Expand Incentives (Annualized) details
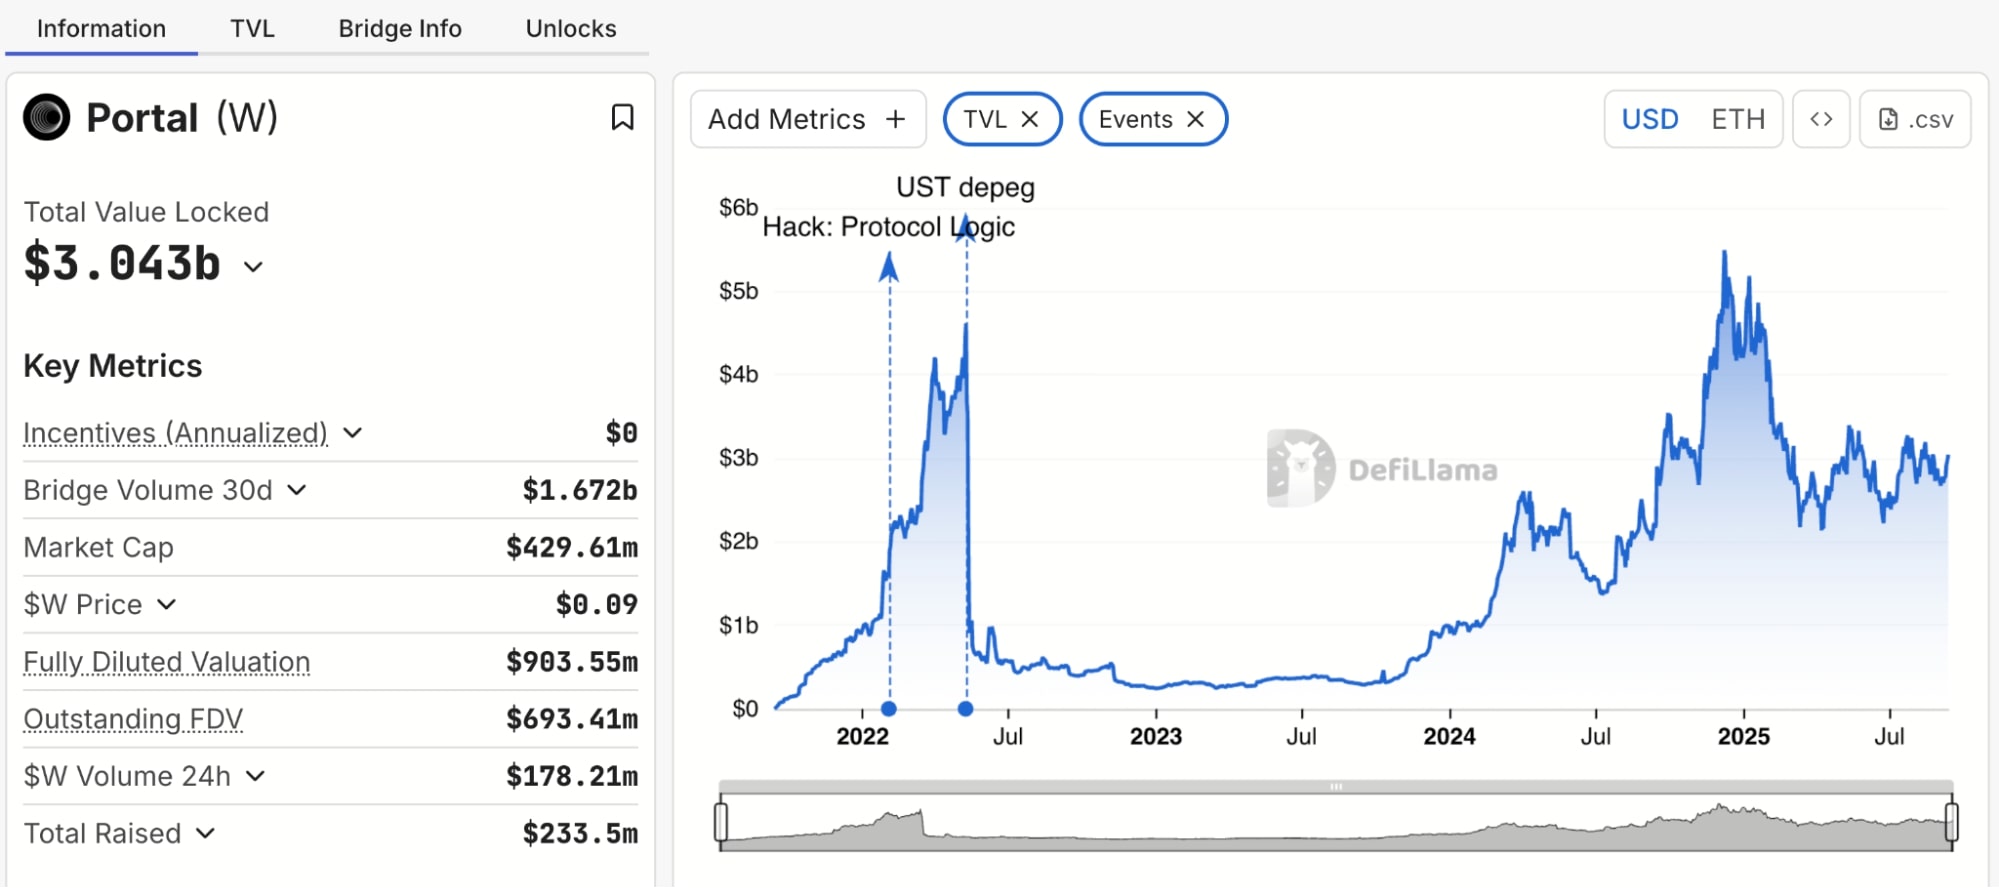Screen dimensions: 1999x888 click(x=353, y=433)
